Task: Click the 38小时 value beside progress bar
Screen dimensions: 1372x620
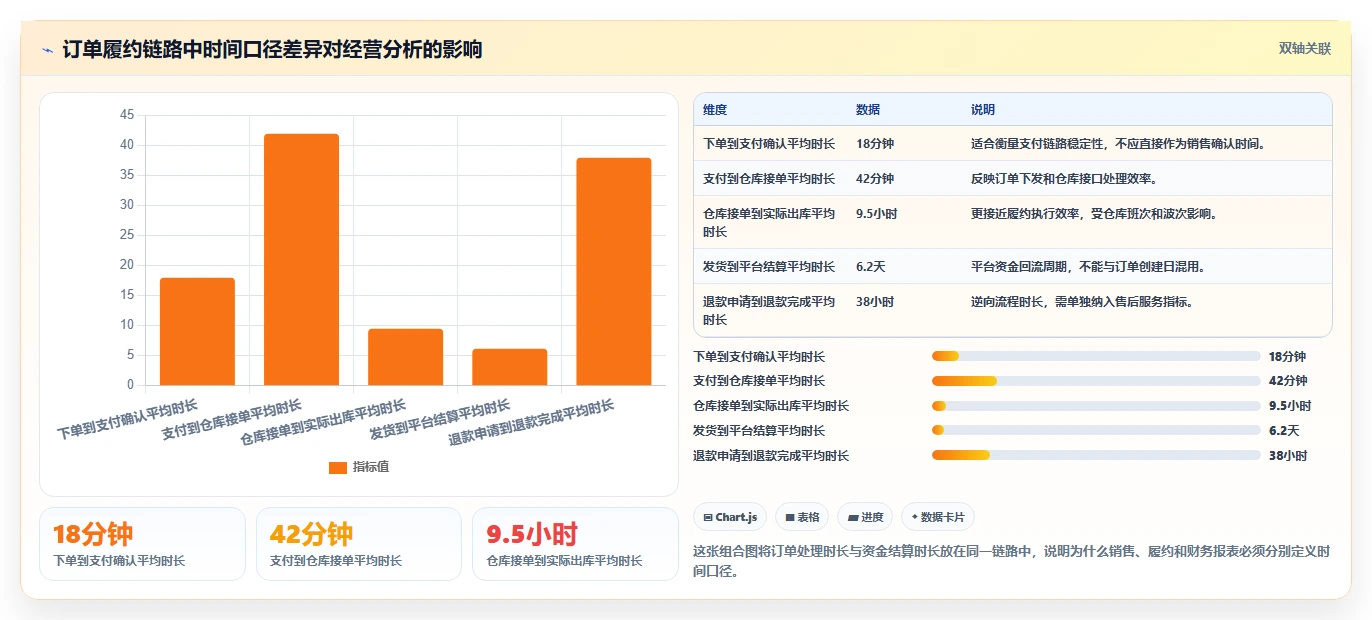Action: (x=1287, y=456)
